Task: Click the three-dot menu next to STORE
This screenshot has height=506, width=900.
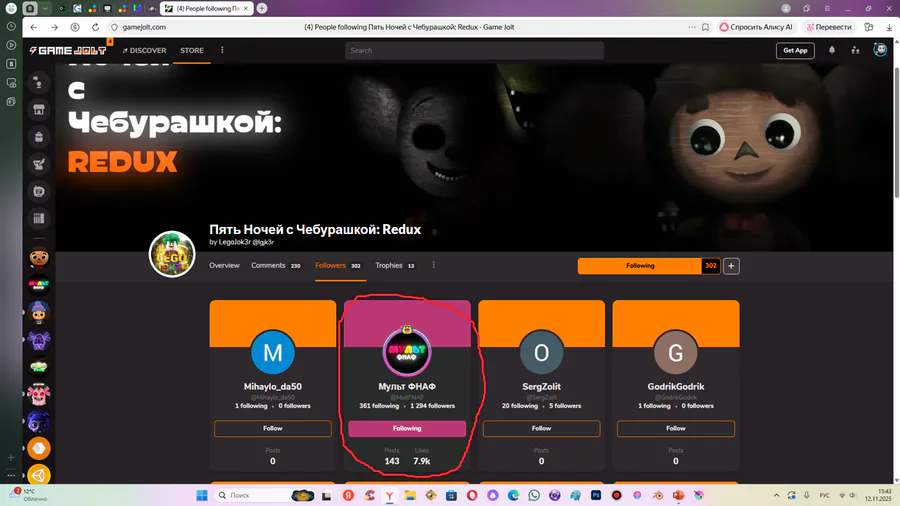Action: point(222,50)
